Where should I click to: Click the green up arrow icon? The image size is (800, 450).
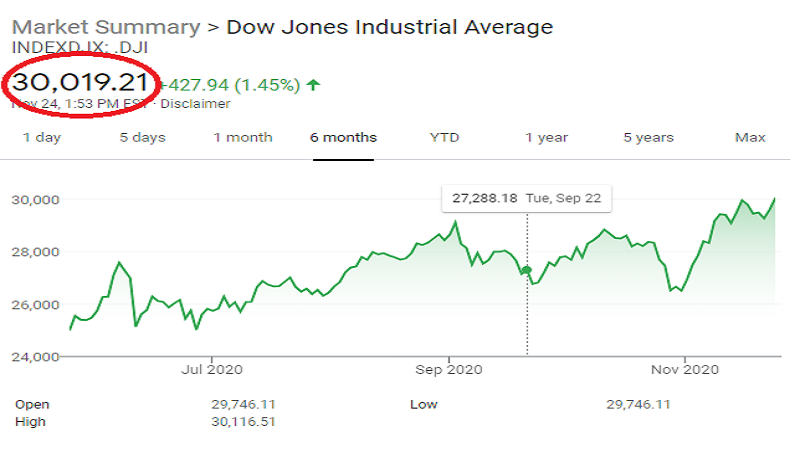point(314,84)
